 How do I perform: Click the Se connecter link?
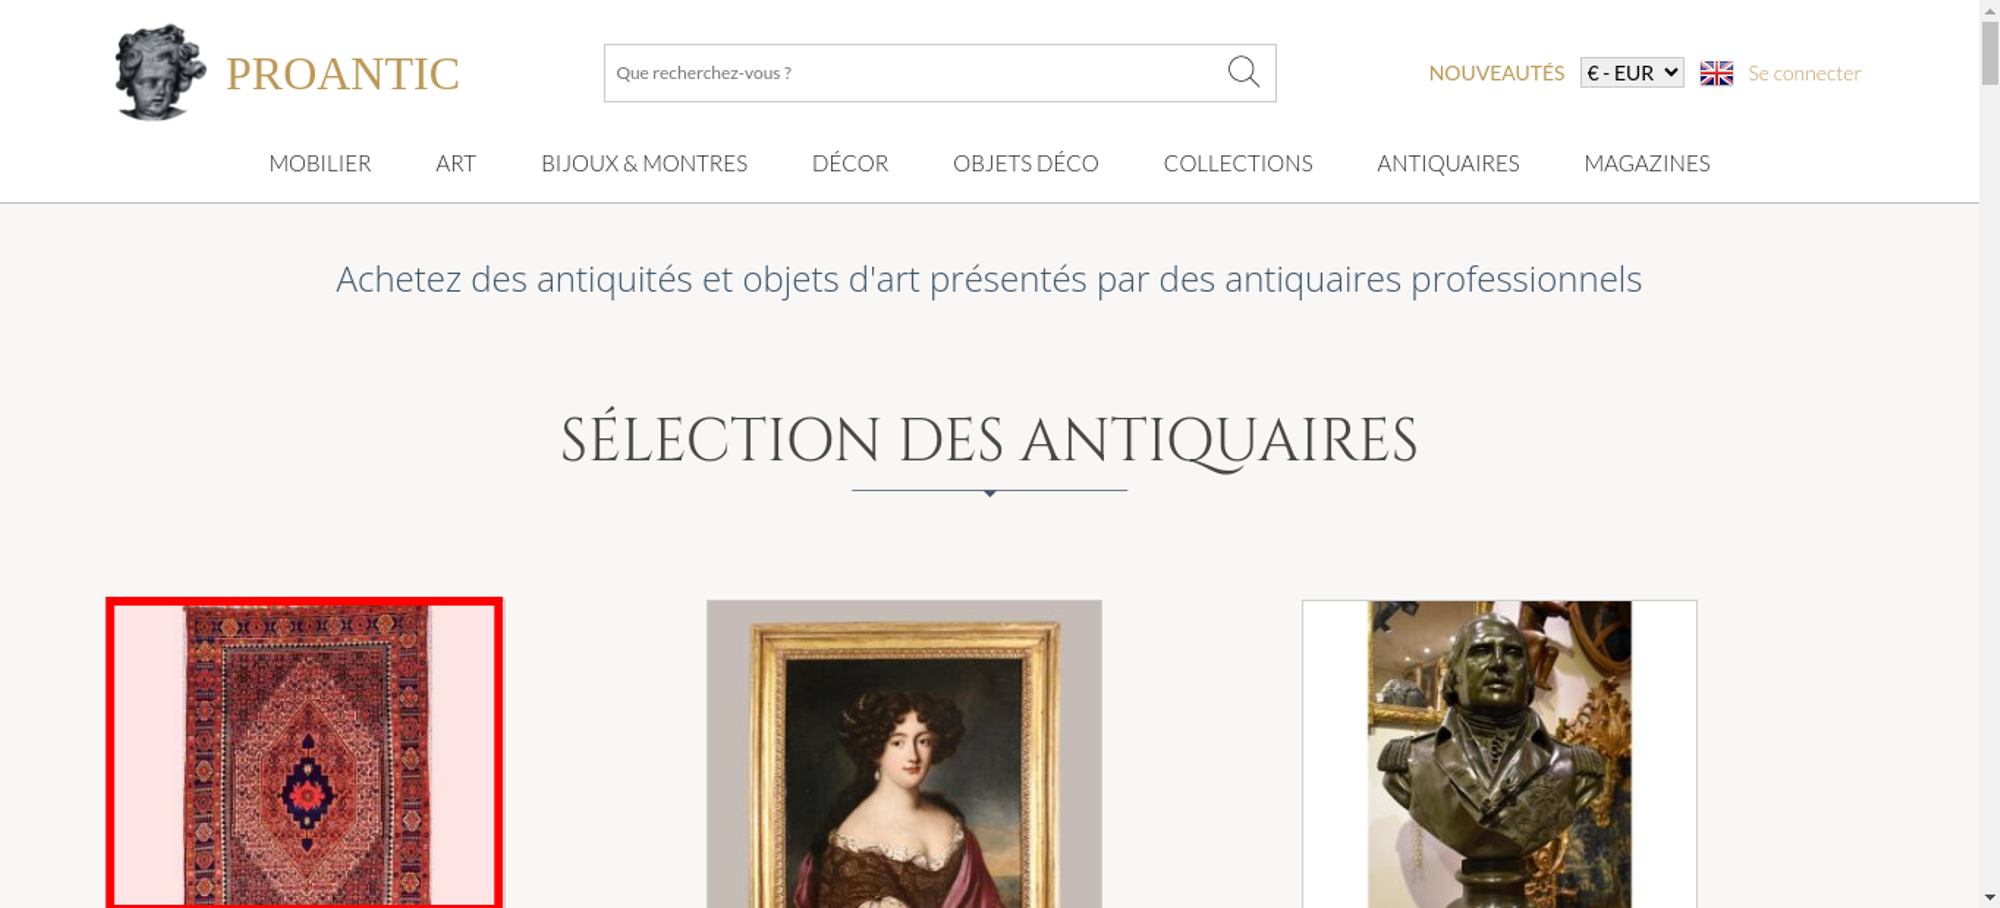[x=1804, y=73]
